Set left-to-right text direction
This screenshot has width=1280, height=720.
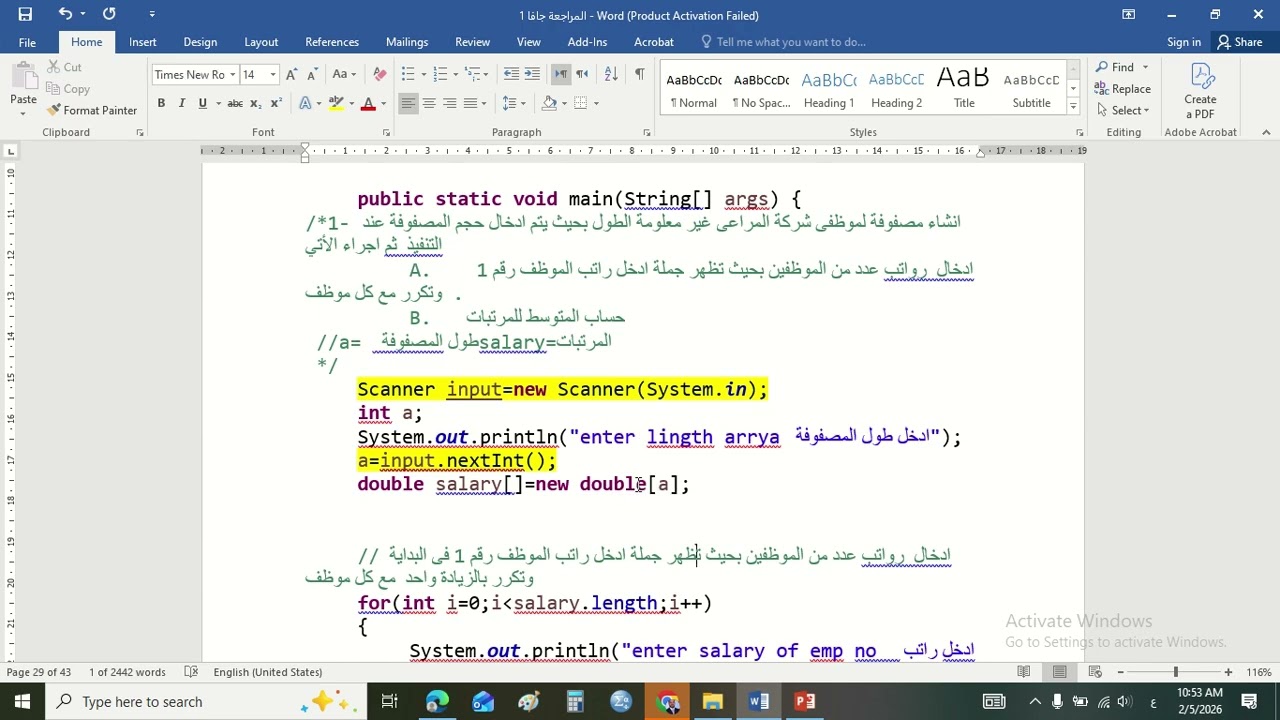tap(561, 75)
